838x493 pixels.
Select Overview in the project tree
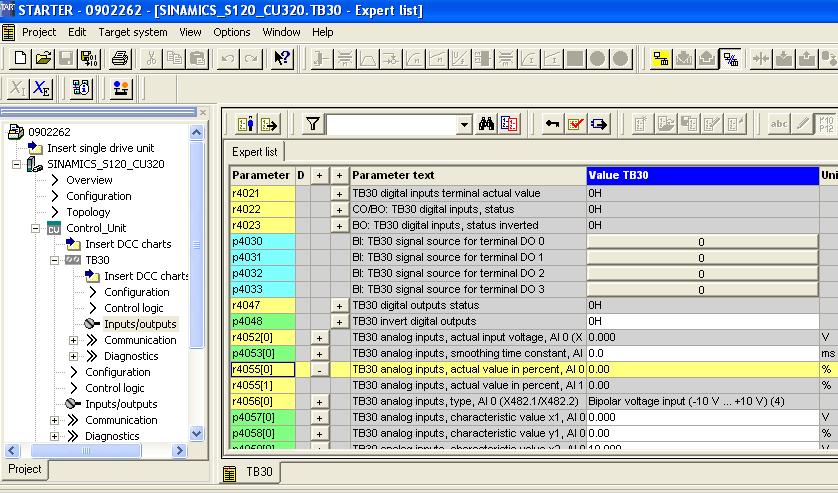[x=89, y=180]
